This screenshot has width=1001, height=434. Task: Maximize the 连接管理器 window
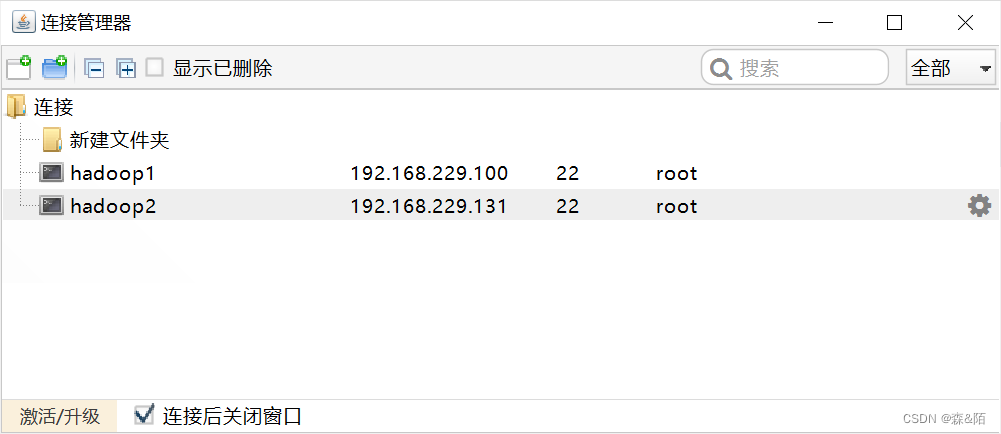click(894, 22)
